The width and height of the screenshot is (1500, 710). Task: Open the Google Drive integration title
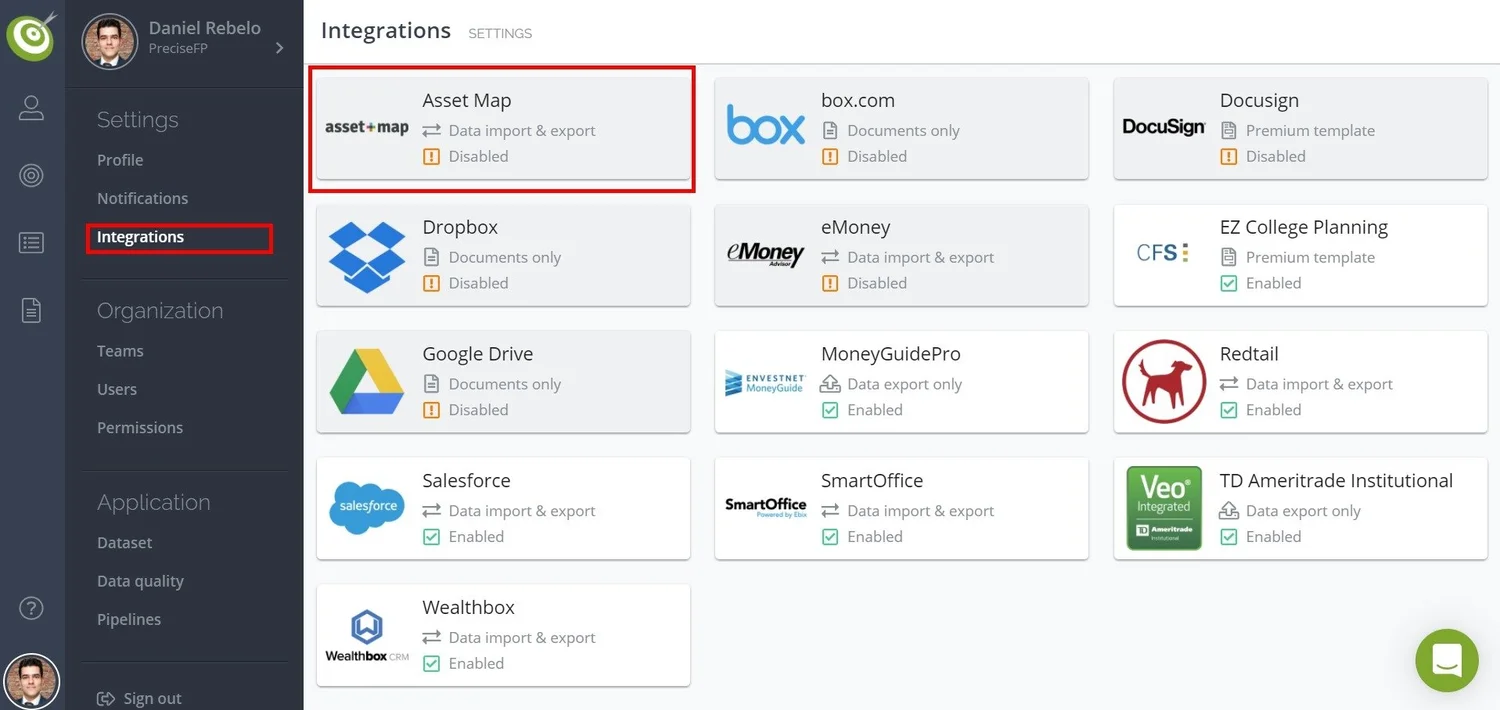478,354
